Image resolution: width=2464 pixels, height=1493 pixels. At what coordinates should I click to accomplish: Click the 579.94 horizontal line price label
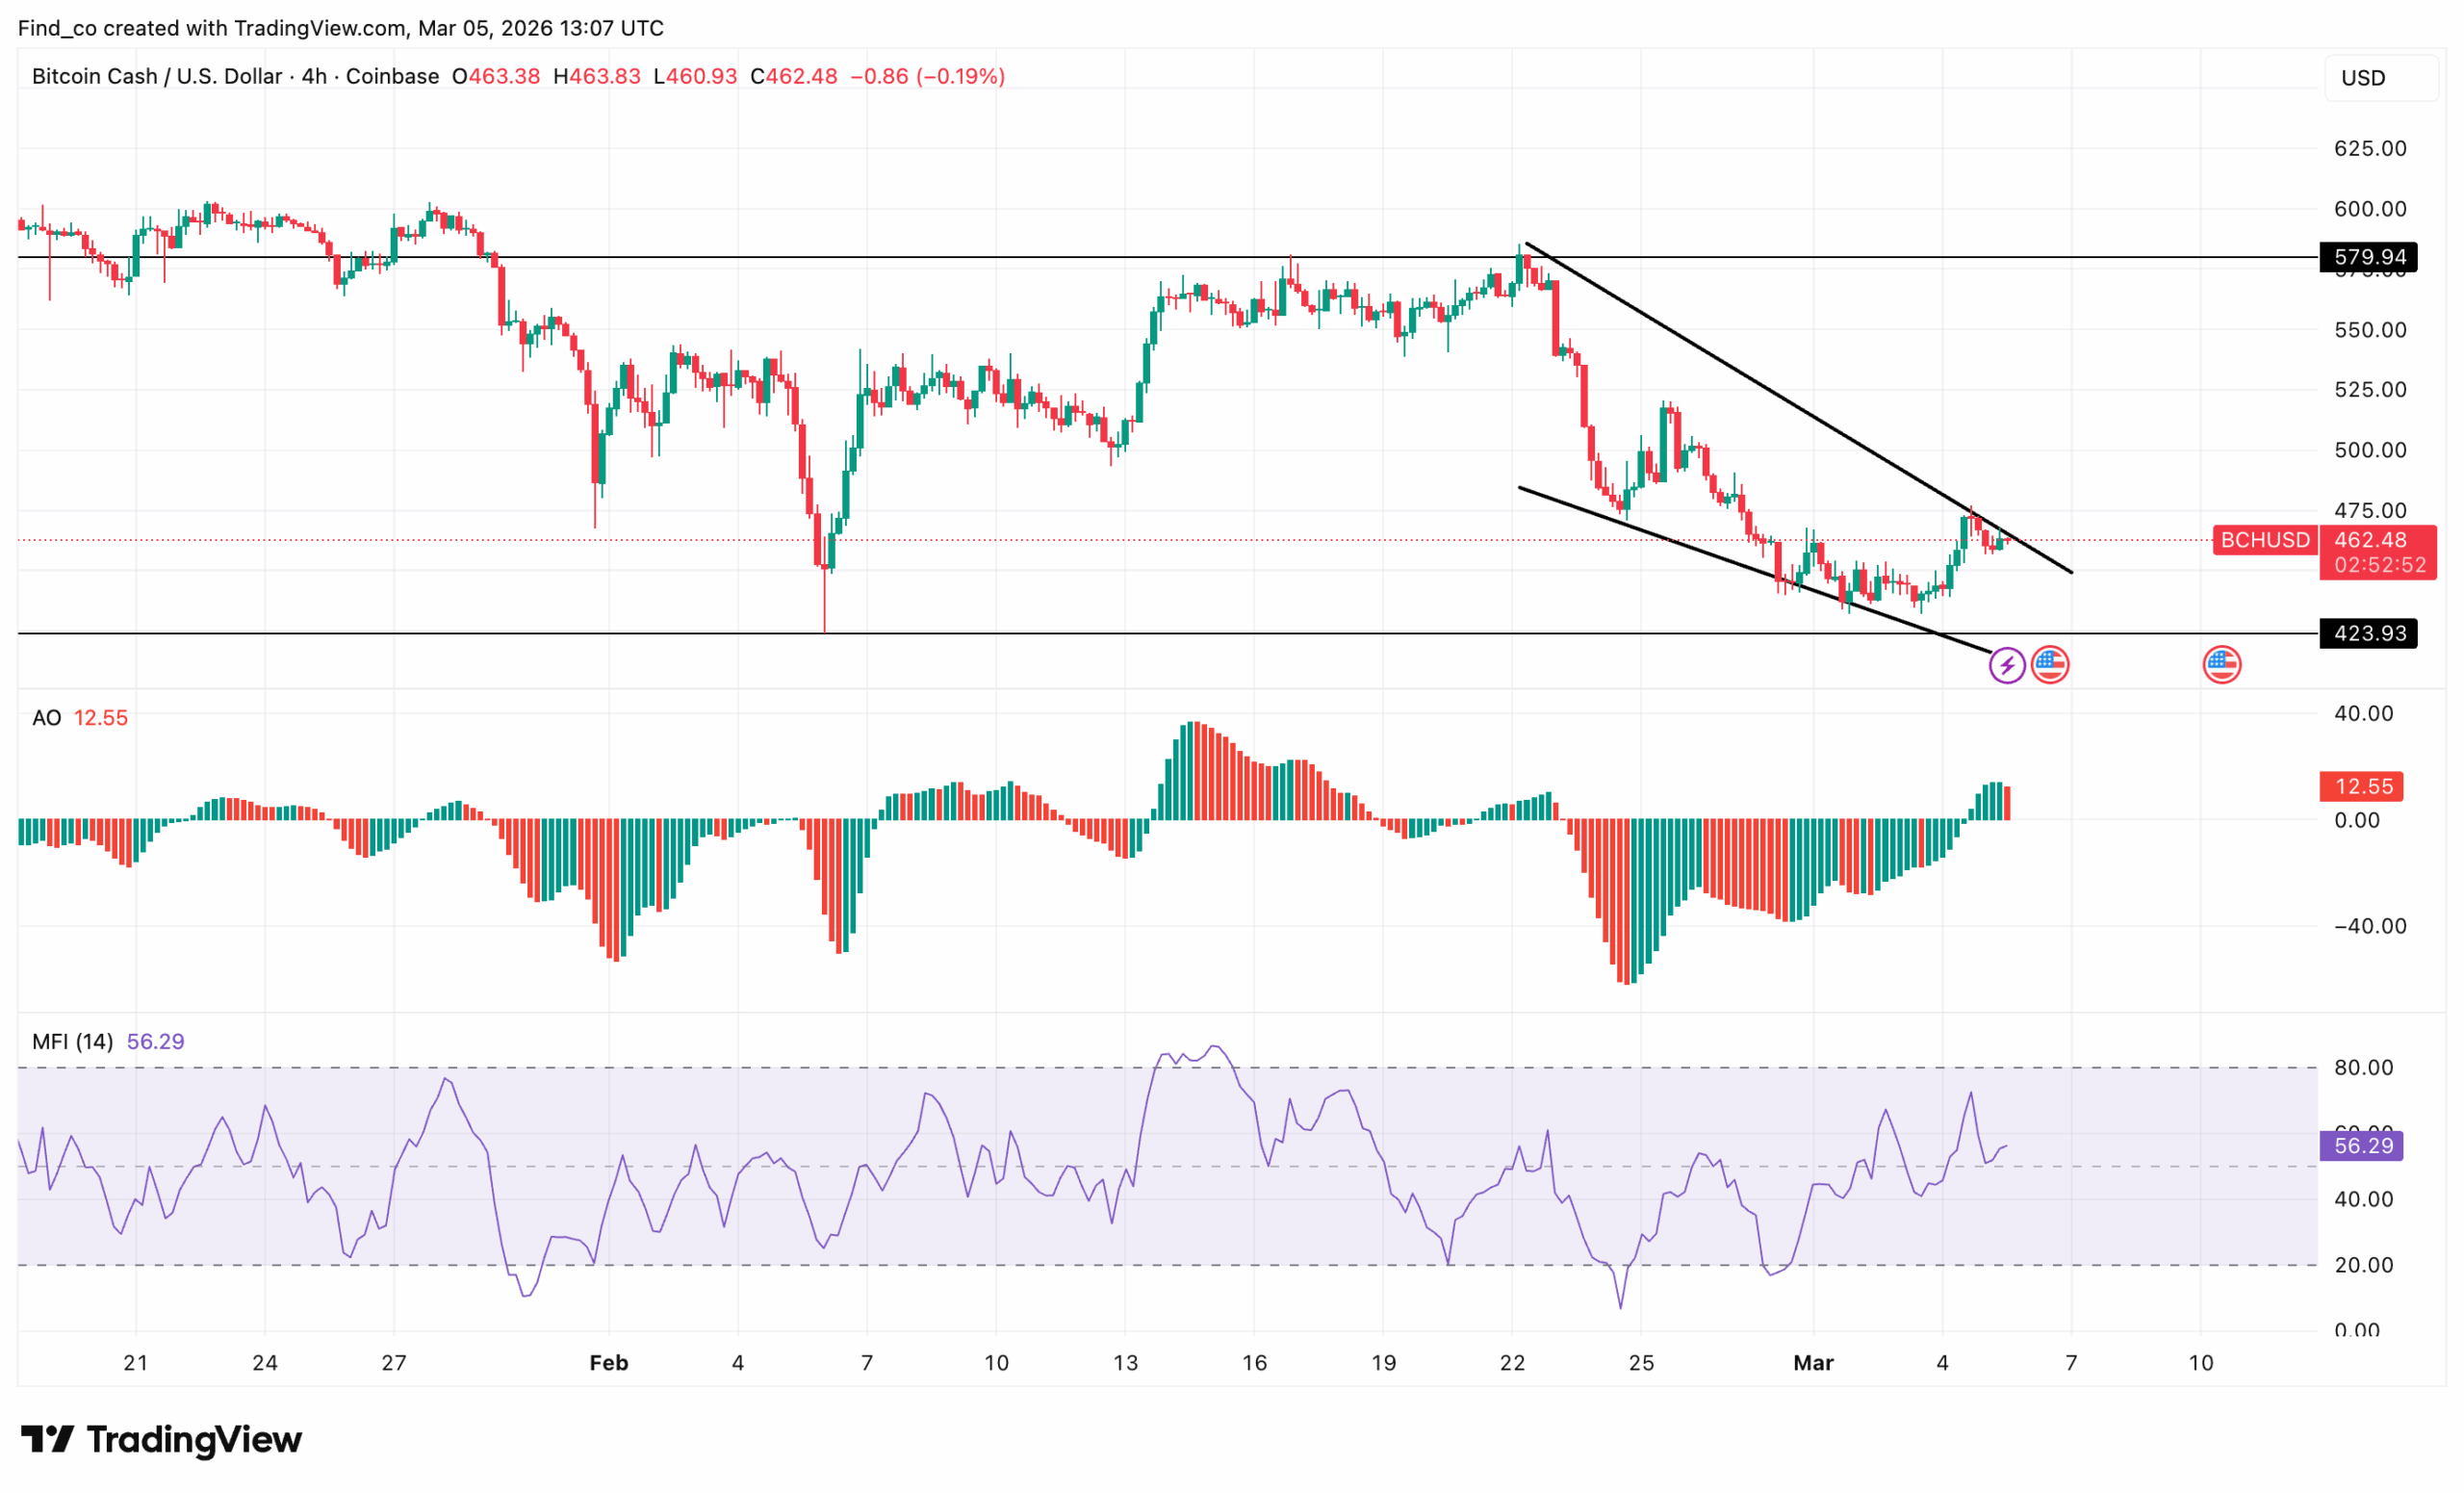(x=2369, y=257)
